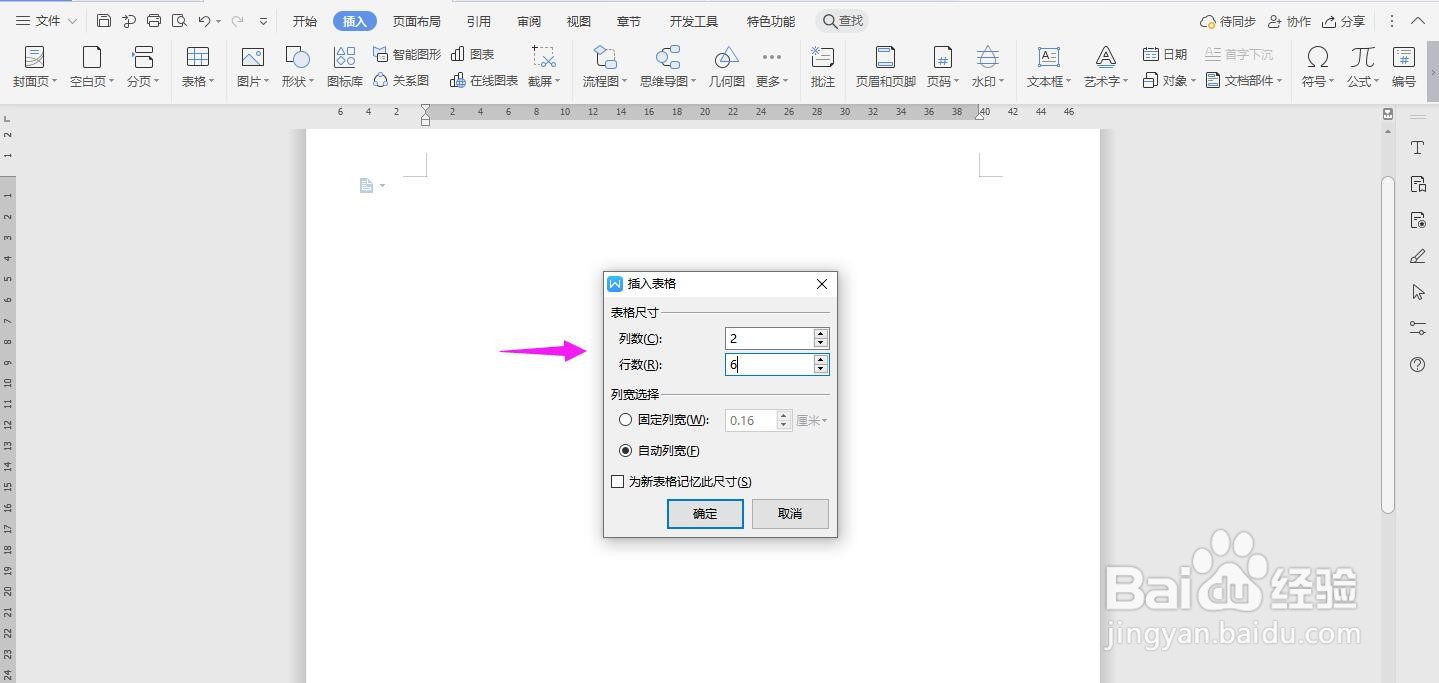This screenshot has width=1439, height=683.
Task: Open the 页码 page number tool
Action: pyautogui.click(x=942, y=67)
